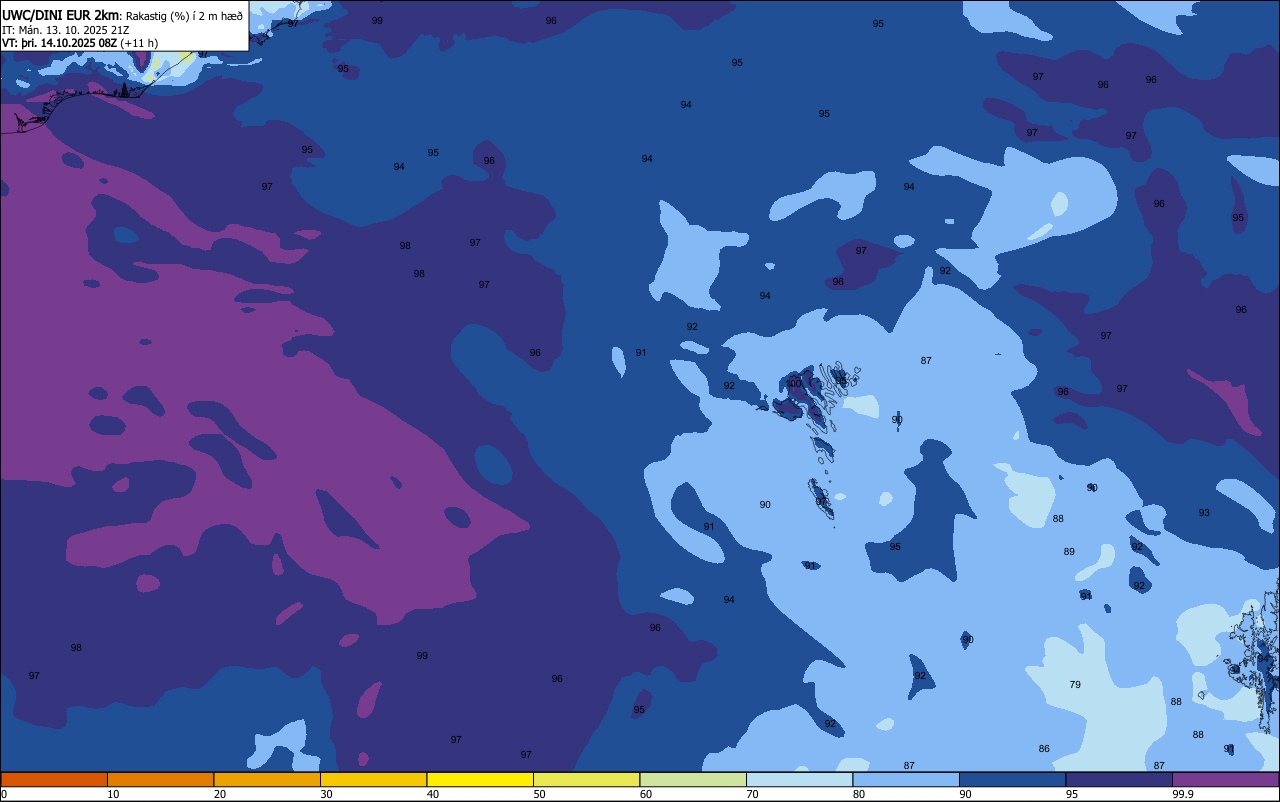Viewport: 1280px width, 802px height.
Task: Pick the amber 20–30 legend swatch
Action: (267, 779)
